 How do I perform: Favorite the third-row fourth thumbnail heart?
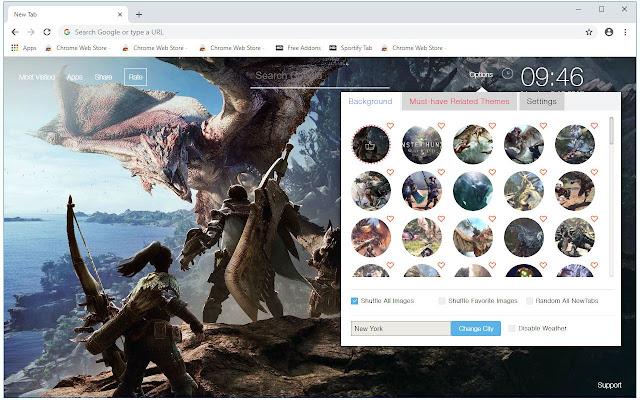[543, 219]
